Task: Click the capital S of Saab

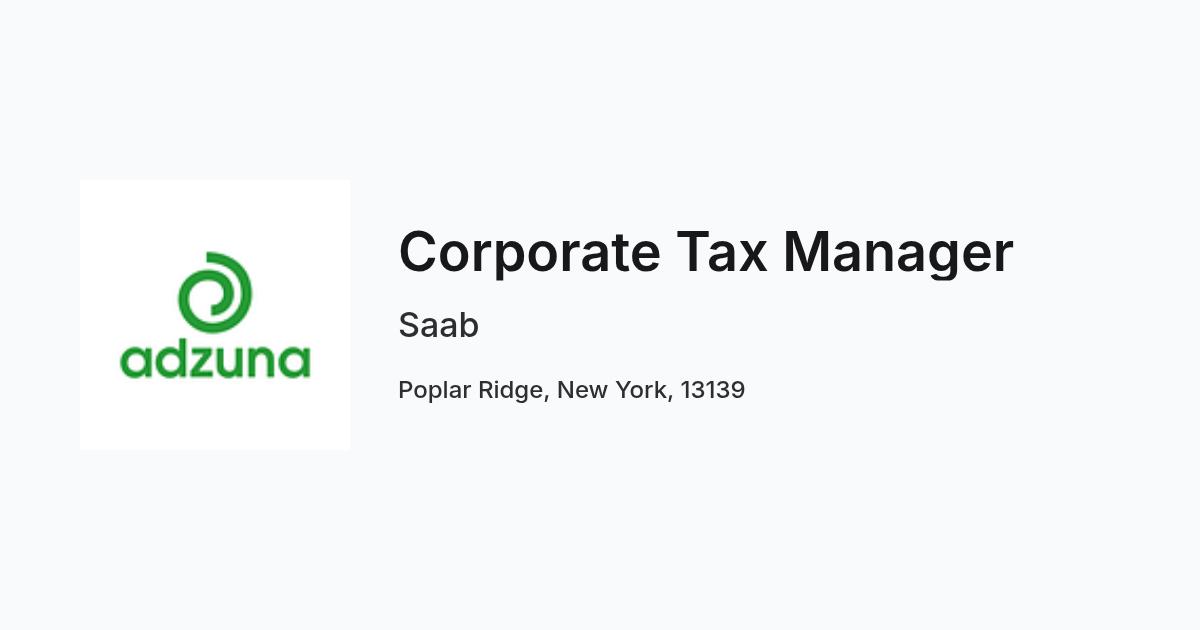Action: tap(408, 325)
